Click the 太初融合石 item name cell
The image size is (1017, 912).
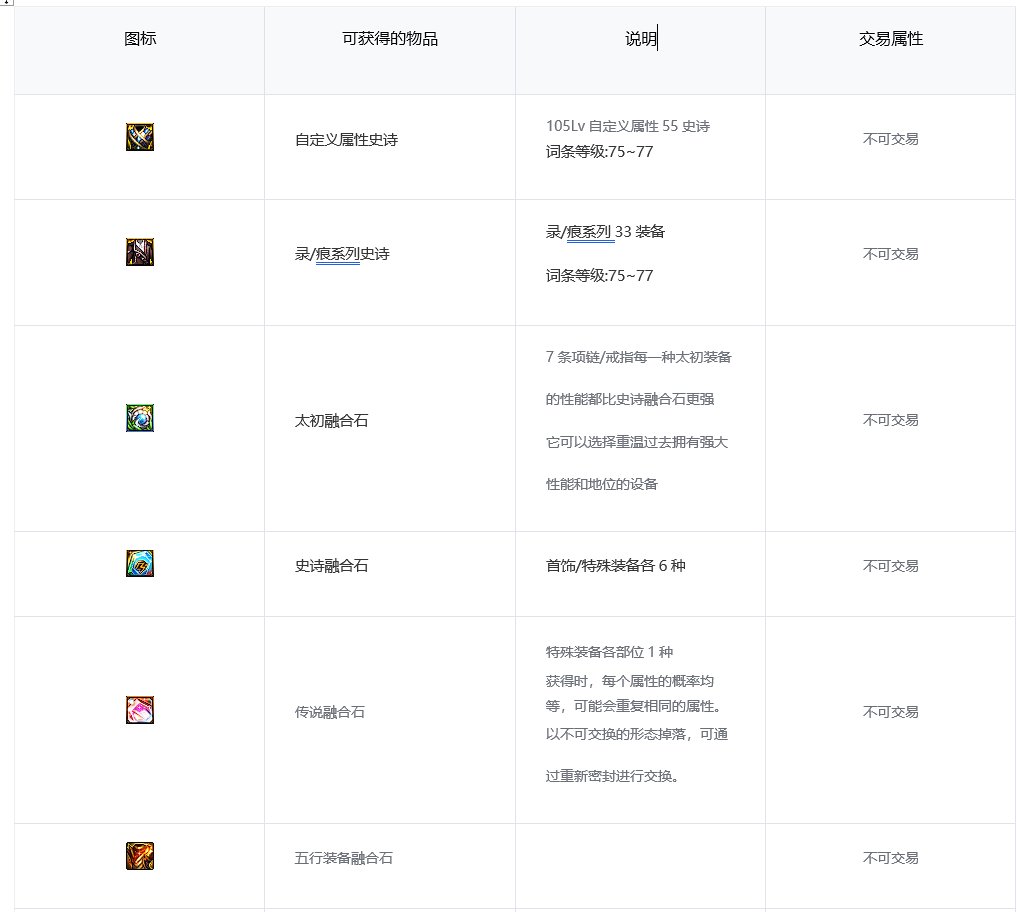390,428
